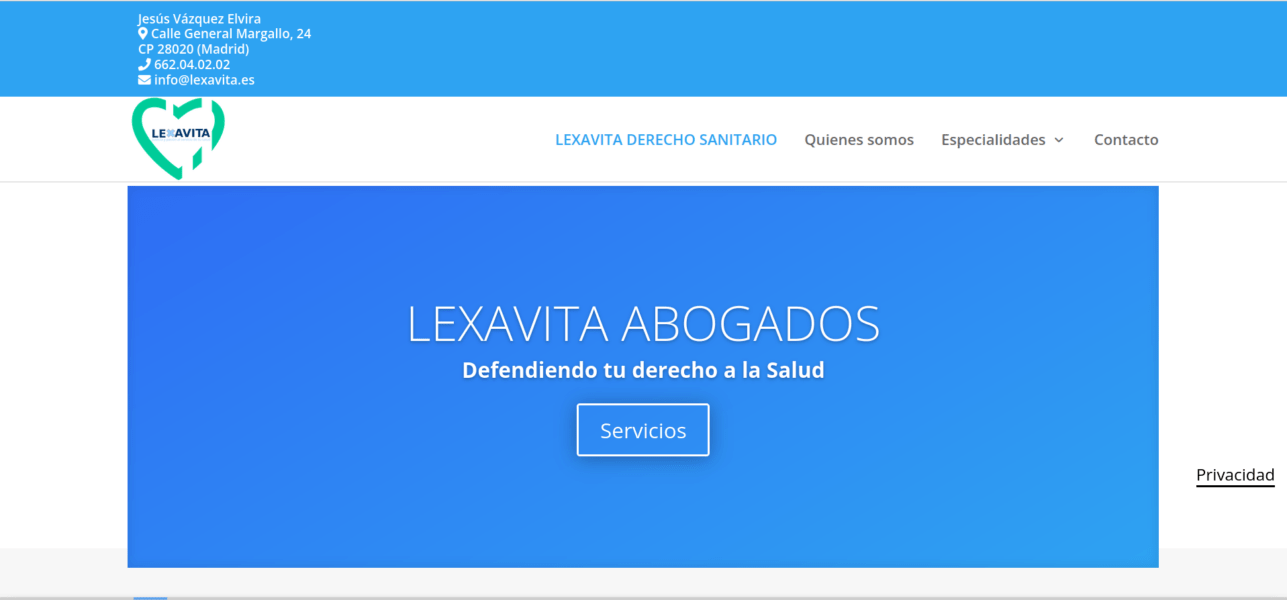Image resolution: width=1287 pixels, height=600 pixels.
Task: Open LEXAVITA DERECHO SANITARIO menu item
Action: [666, 140]
